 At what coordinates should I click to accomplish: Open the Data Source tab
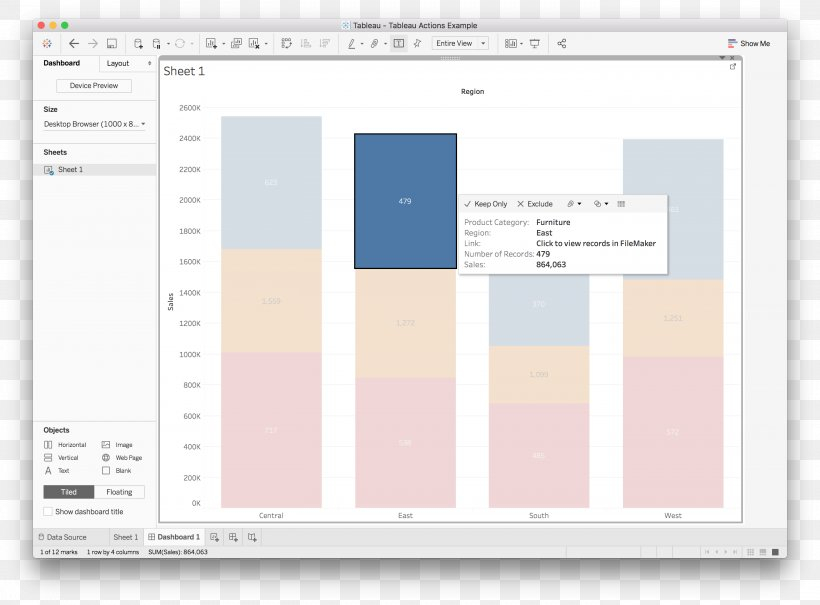[62, 537]
